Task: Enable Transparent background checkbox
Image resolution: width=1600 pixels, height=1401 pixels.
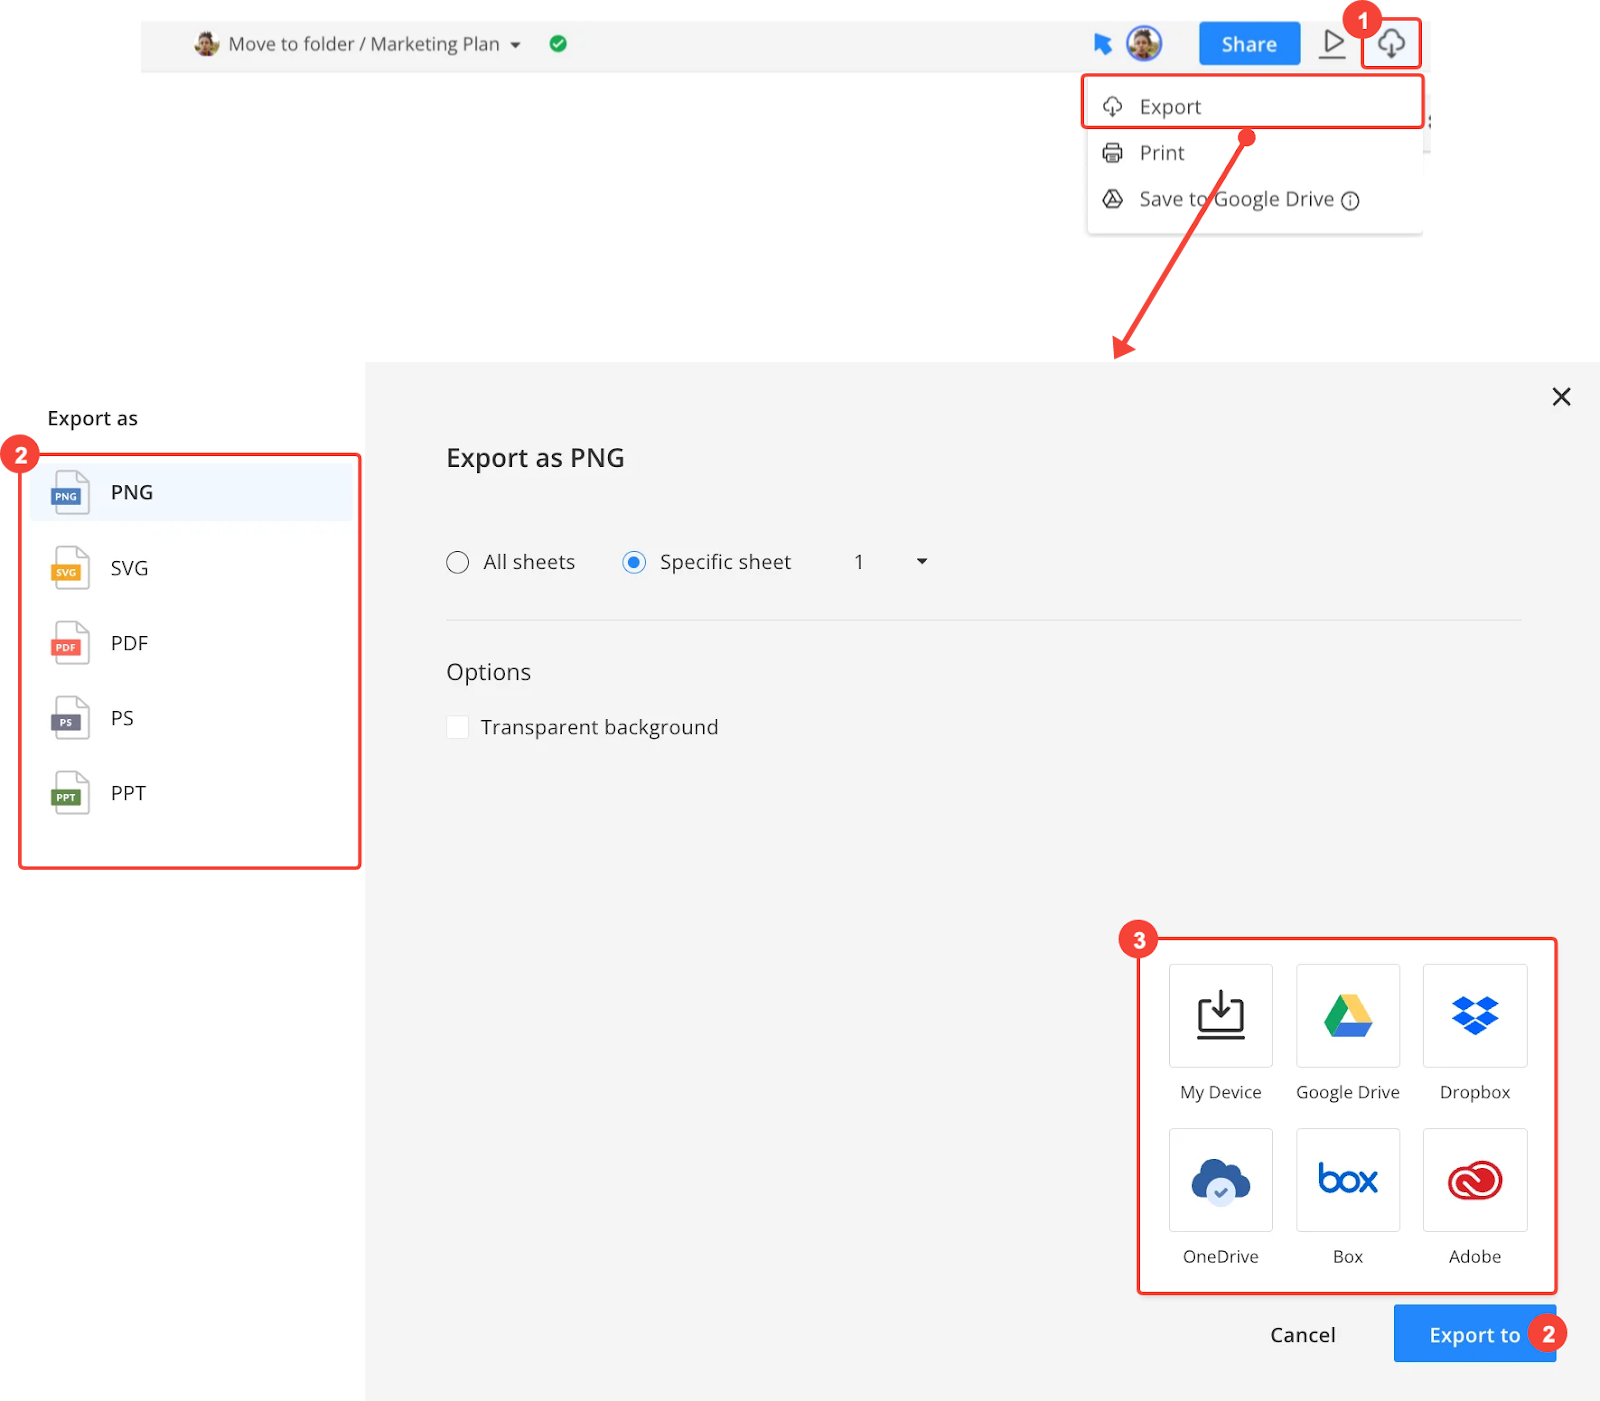Action: coord(457,727)
